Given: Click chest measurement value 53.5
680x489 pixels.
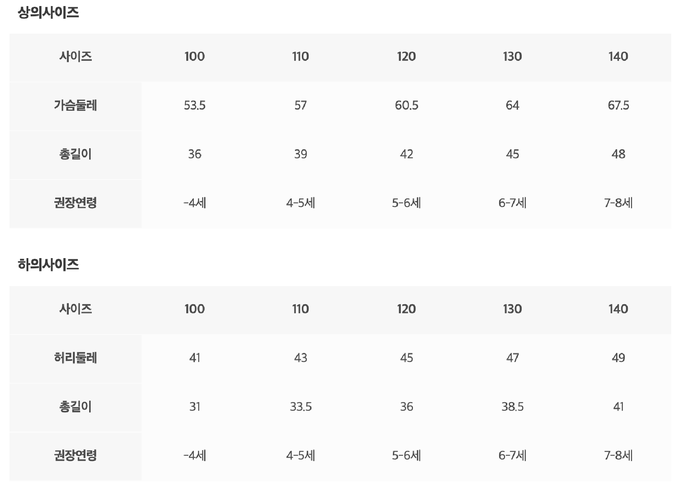Looking at the screenshot, I should click(x=195, y=105).
